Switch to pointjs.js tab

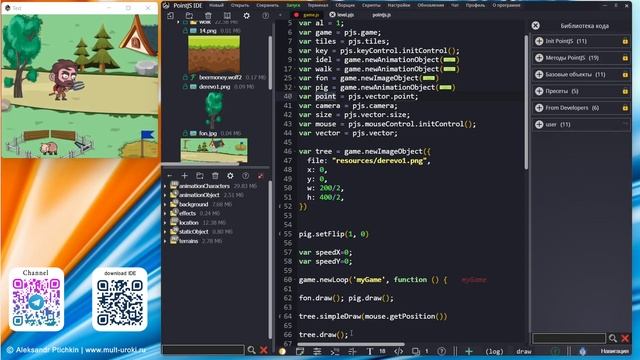pyautogui.click(x=382, y=15)
